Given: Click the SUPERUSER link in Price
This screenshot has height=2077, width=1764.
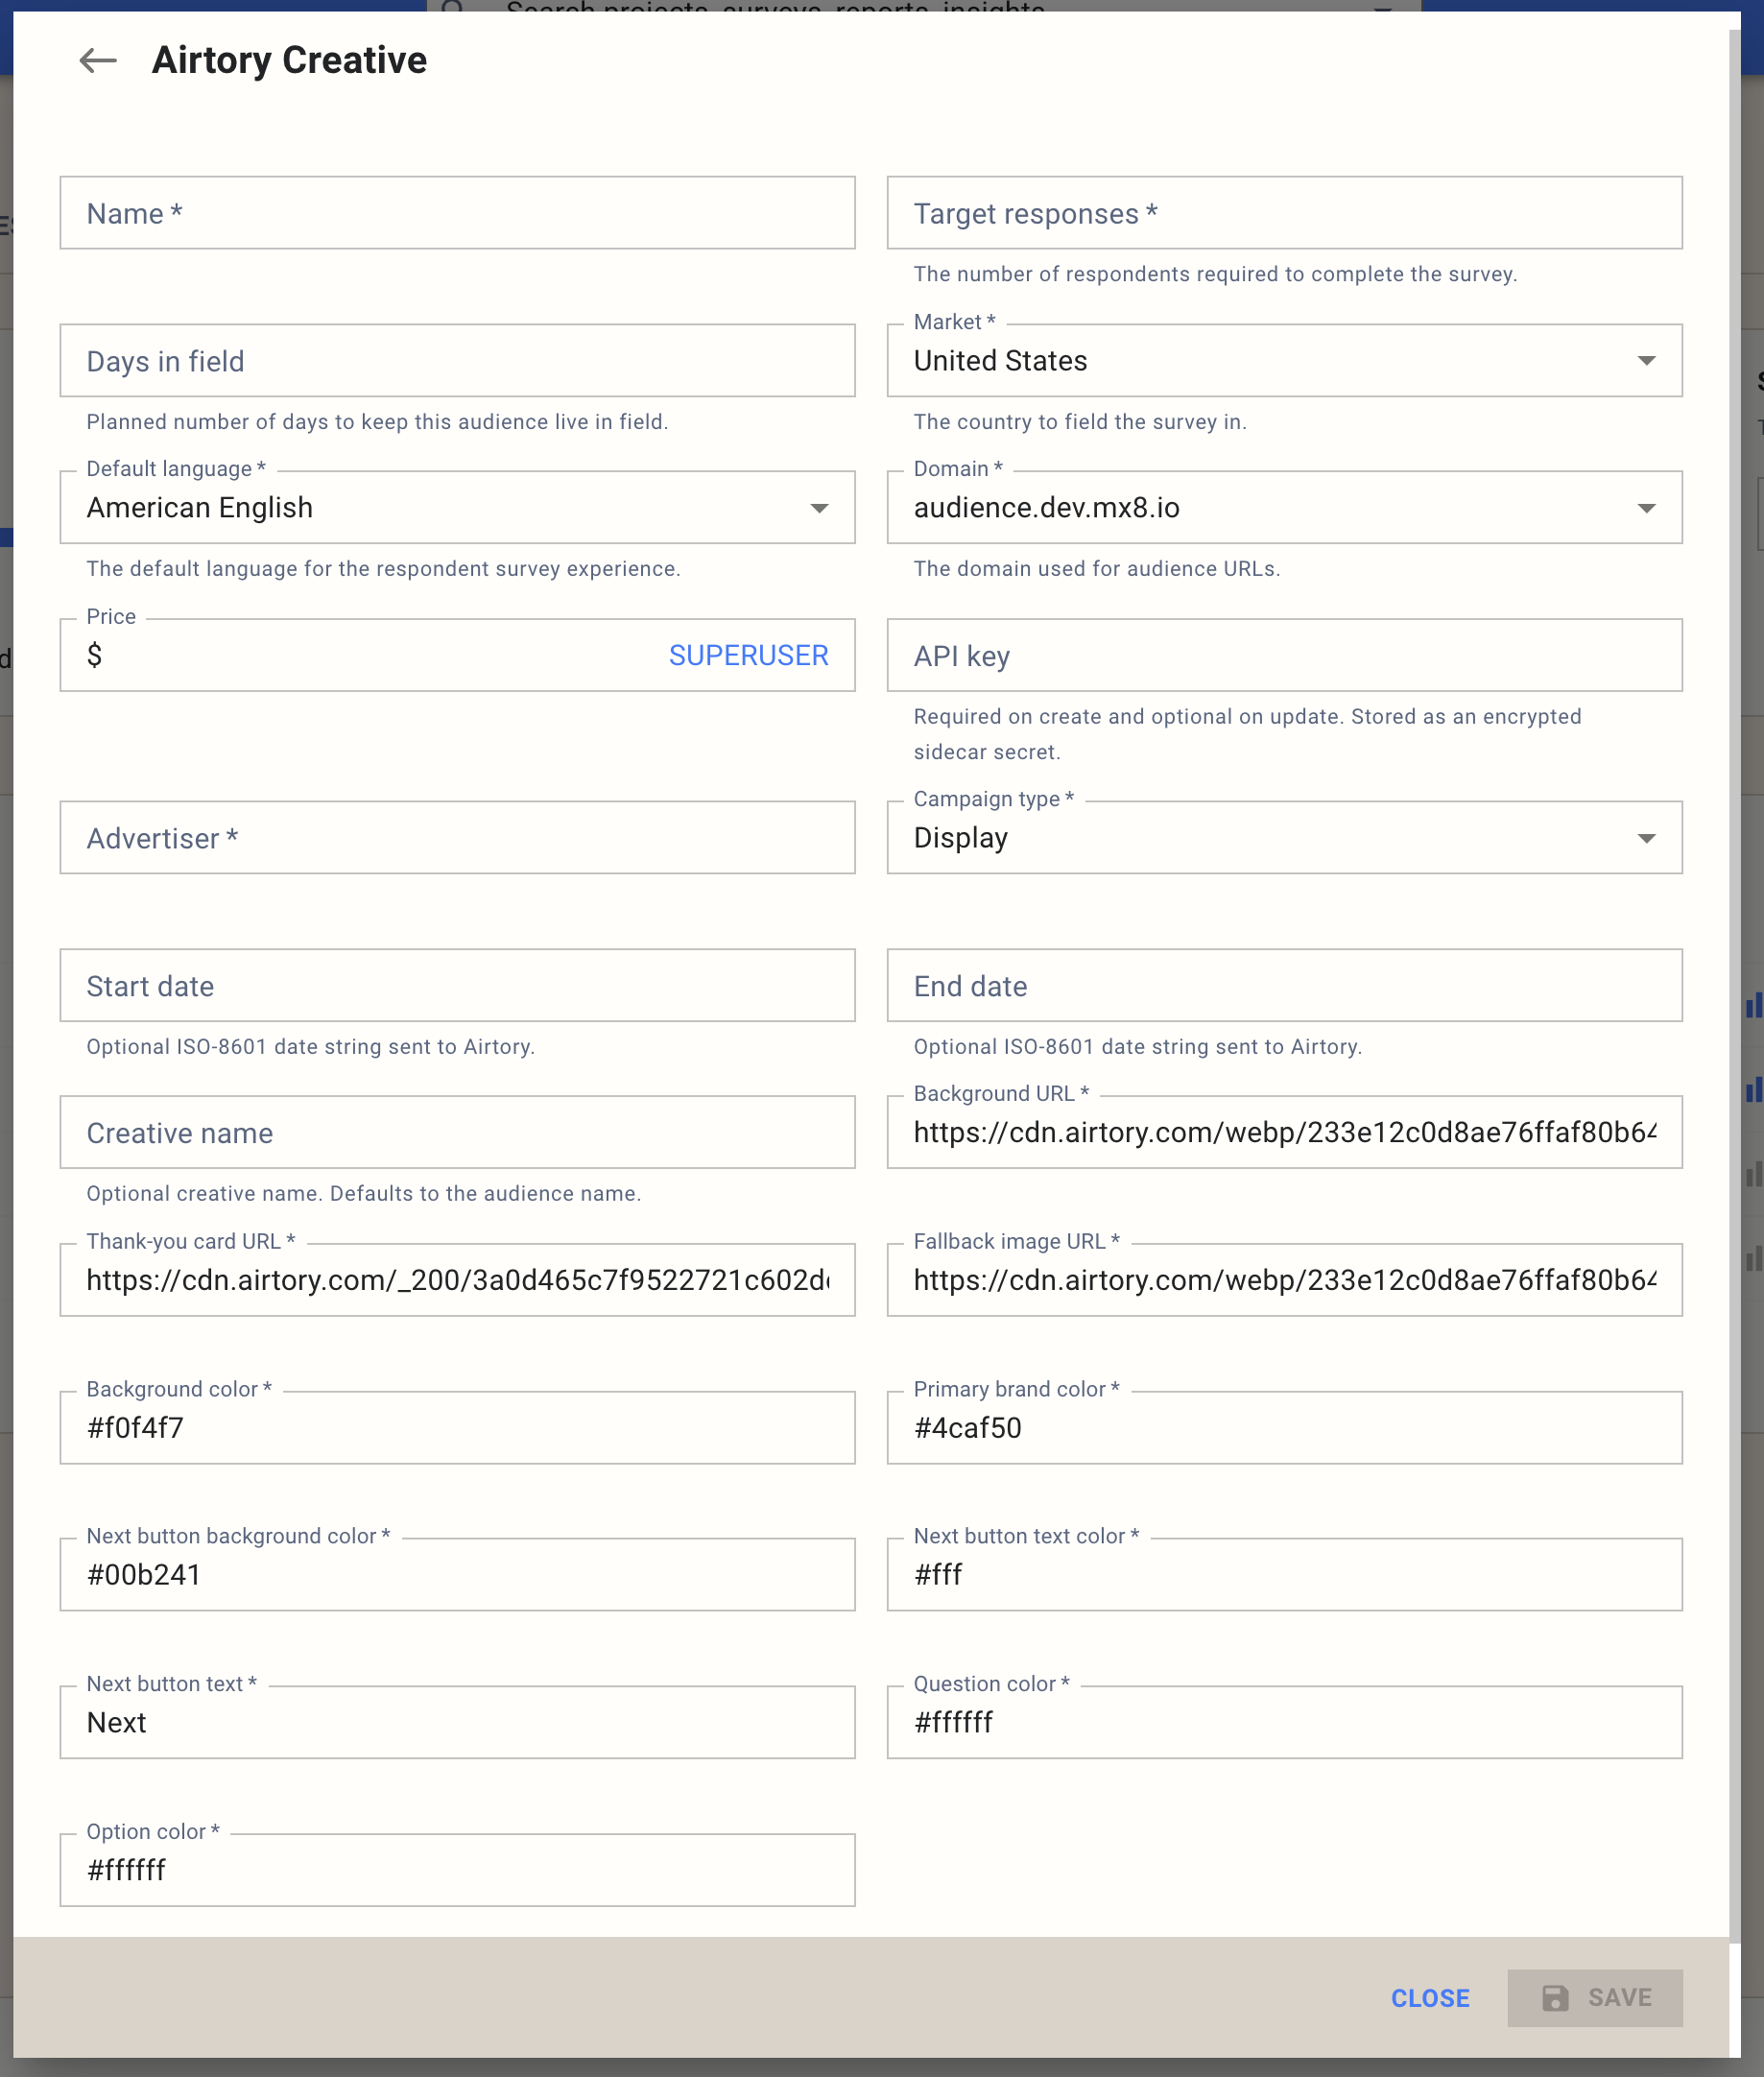Looking at the screenshot, I should tap(748, 655).
